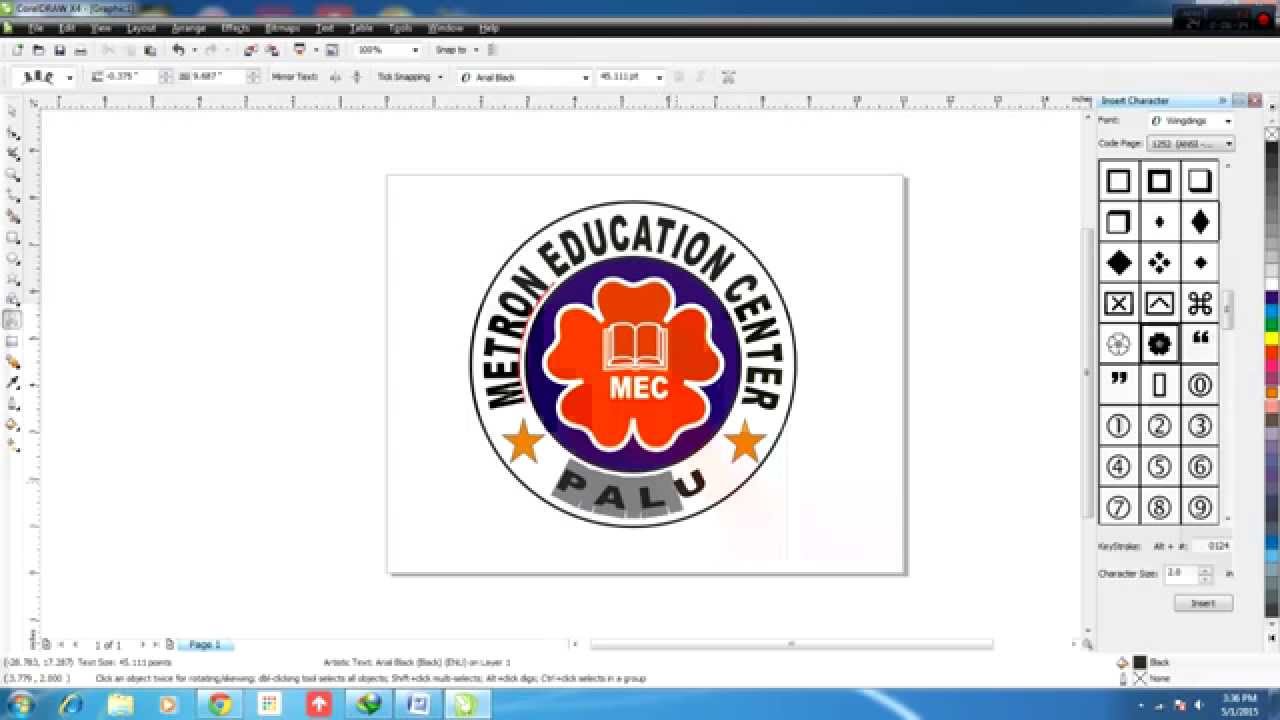Select the Text tool in the toolbox
The width and height of the screenshot is (1280, 720).
coord(12,320)
